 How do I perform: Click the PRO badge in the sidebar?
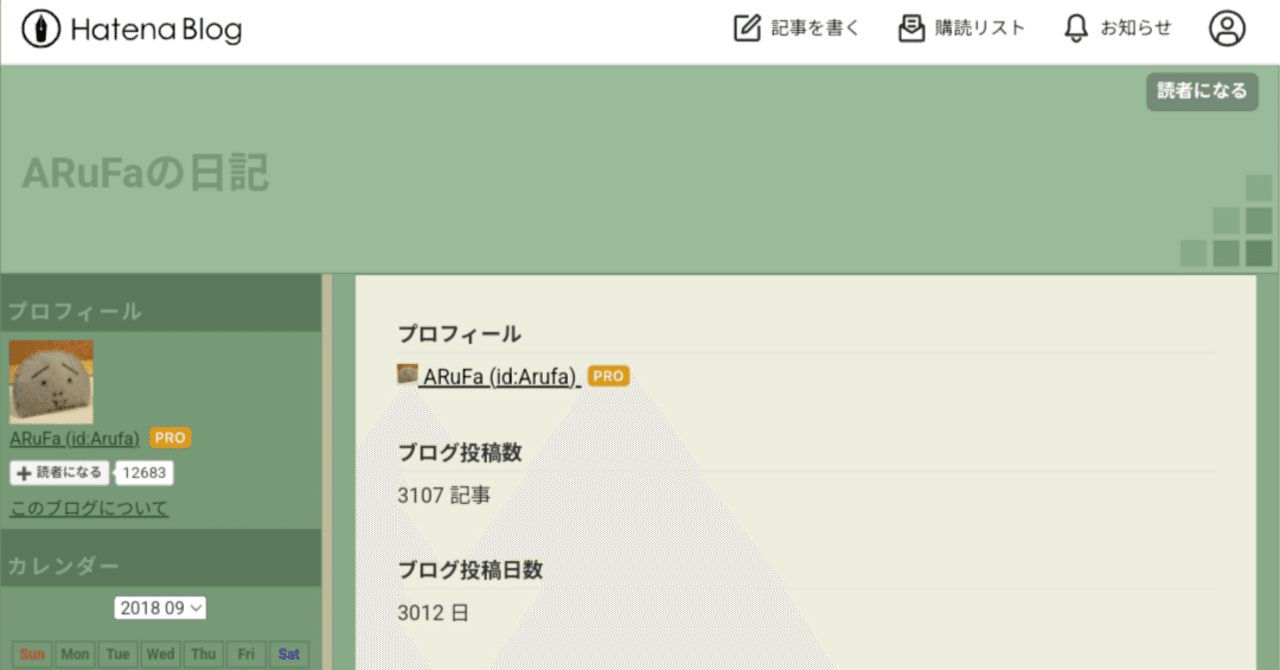pos(169,437)
